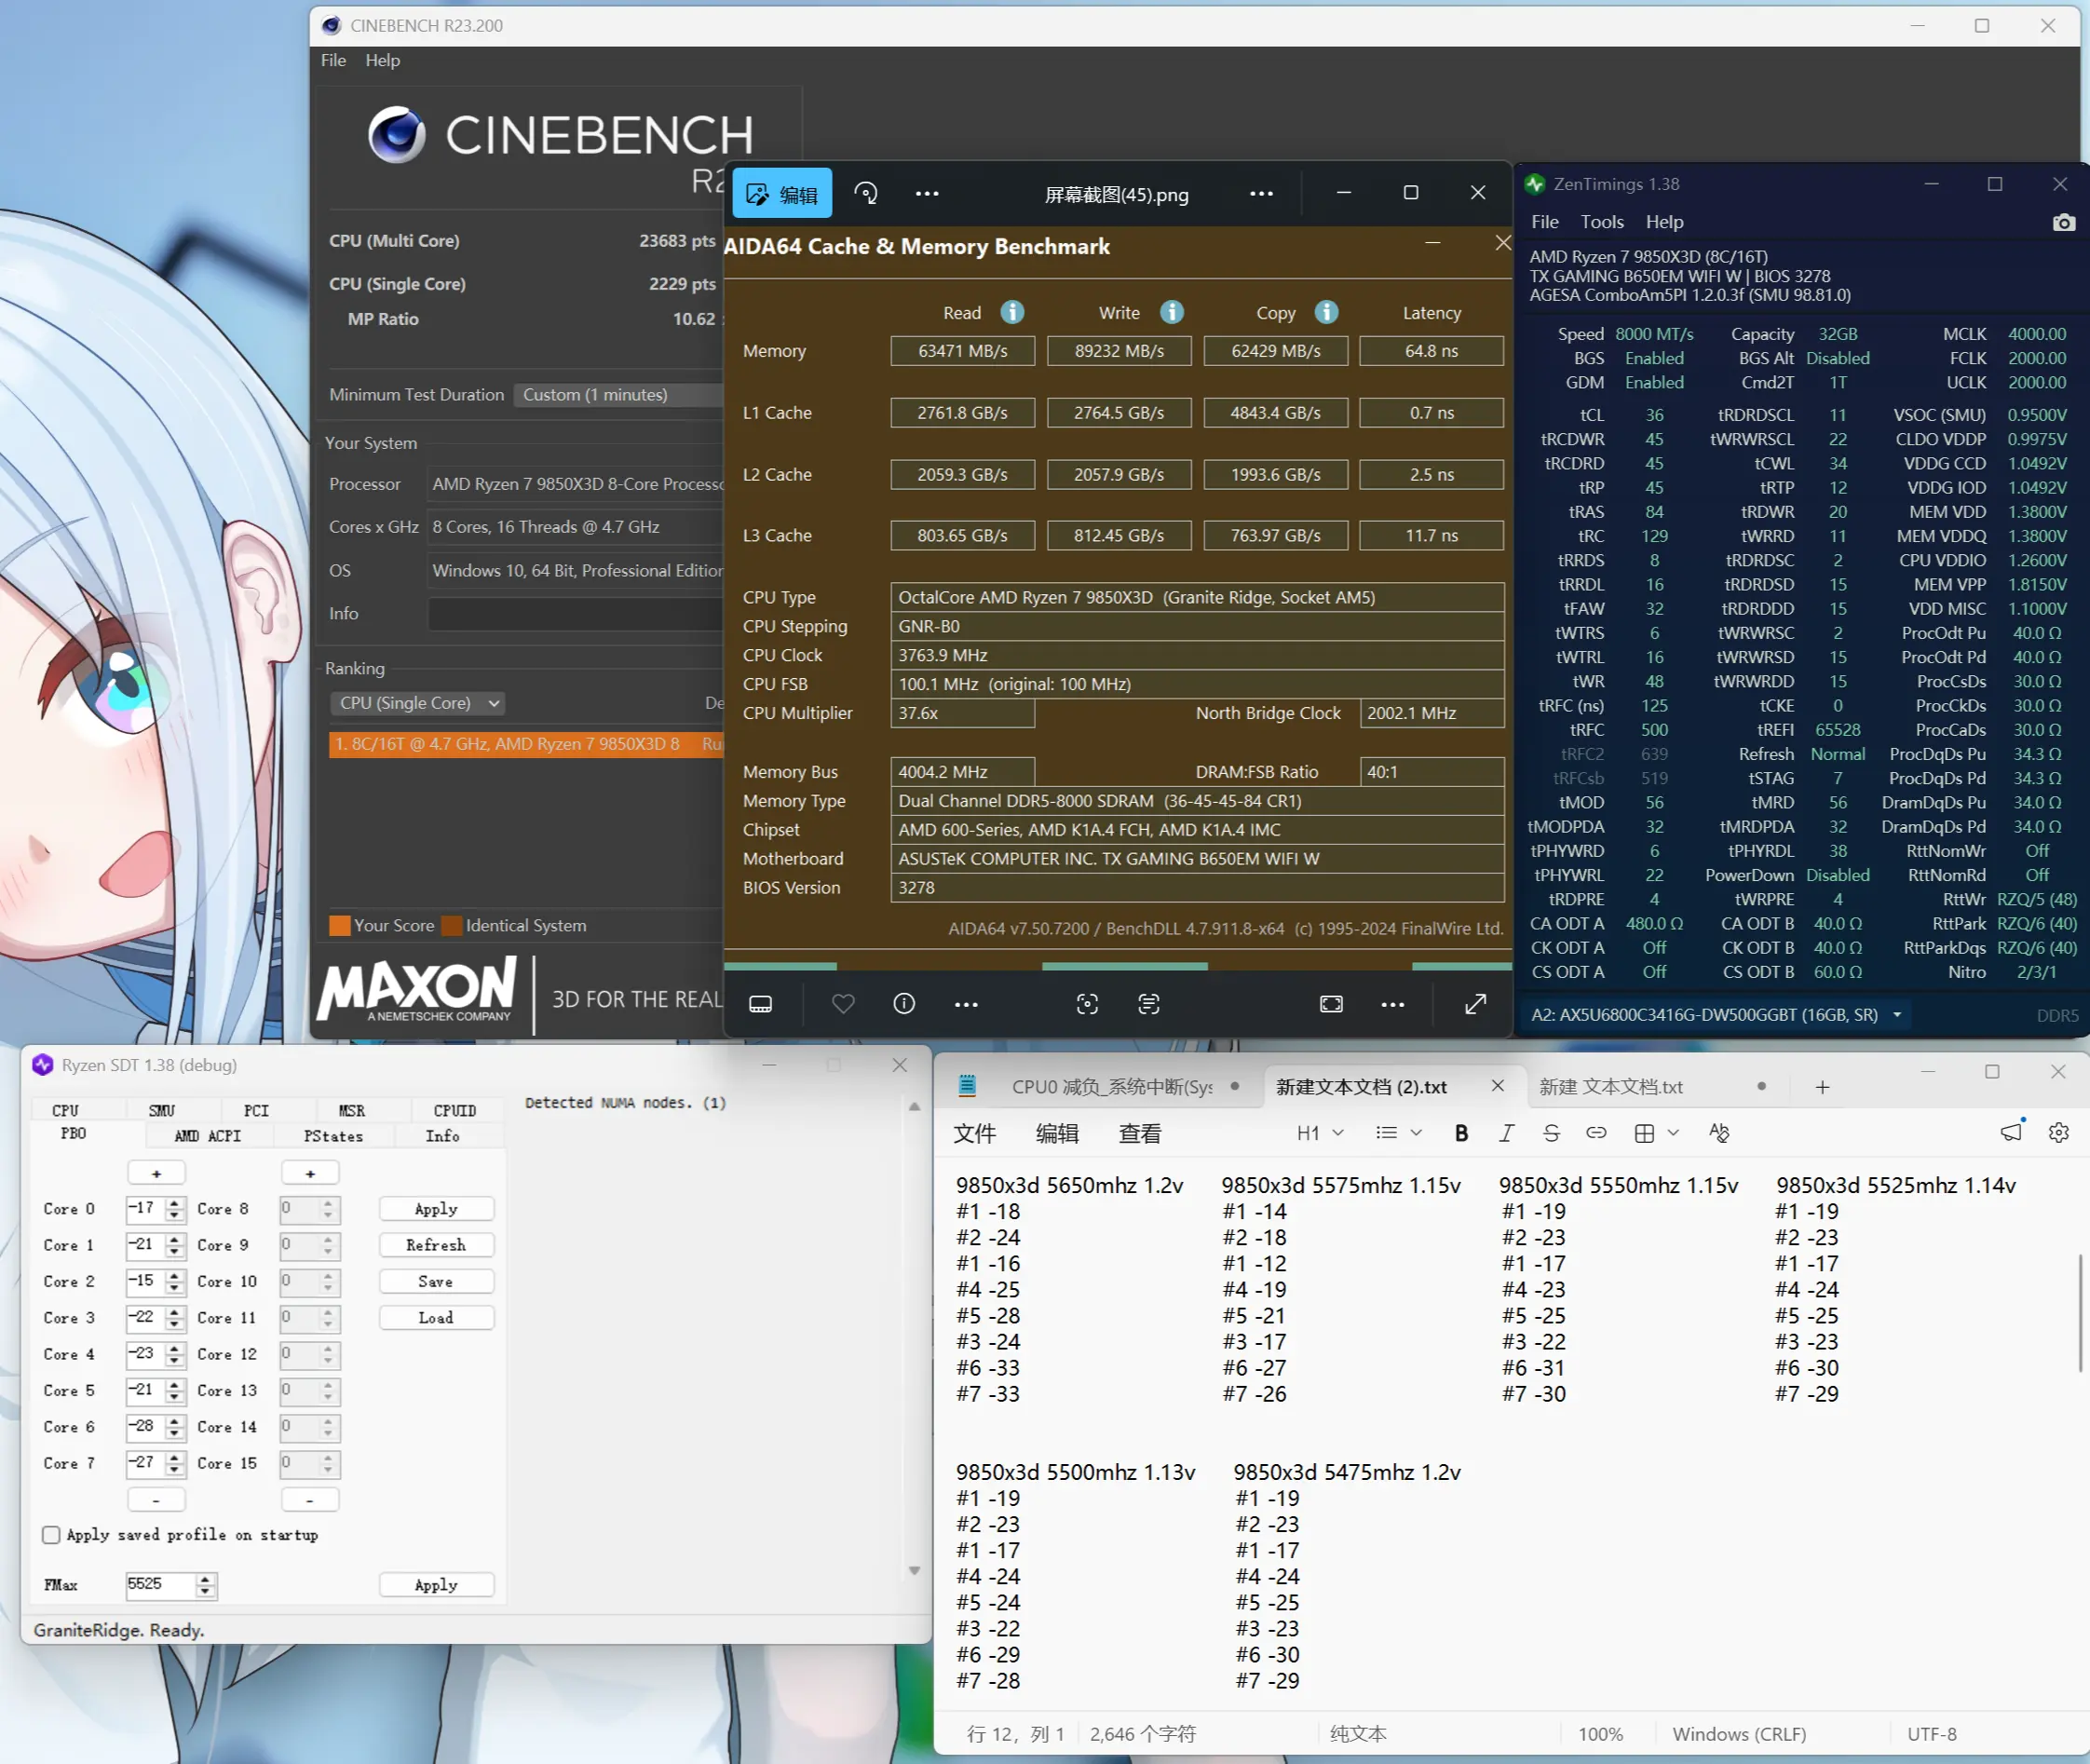Switch to the SMU tab in Ryzen SDT
This screenshot has height=1764, width=2090.
[161, 1111]
